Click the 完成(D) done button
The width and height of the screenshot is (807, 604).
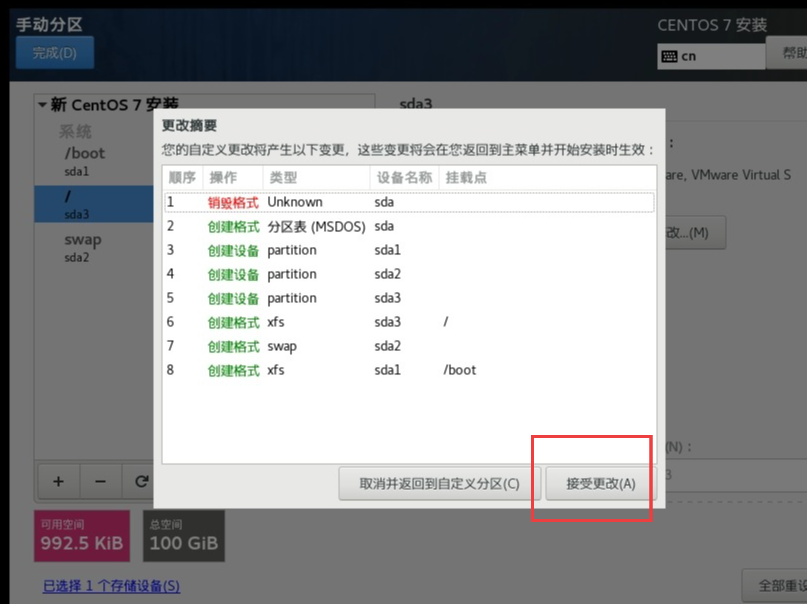(x=55, y=52)
